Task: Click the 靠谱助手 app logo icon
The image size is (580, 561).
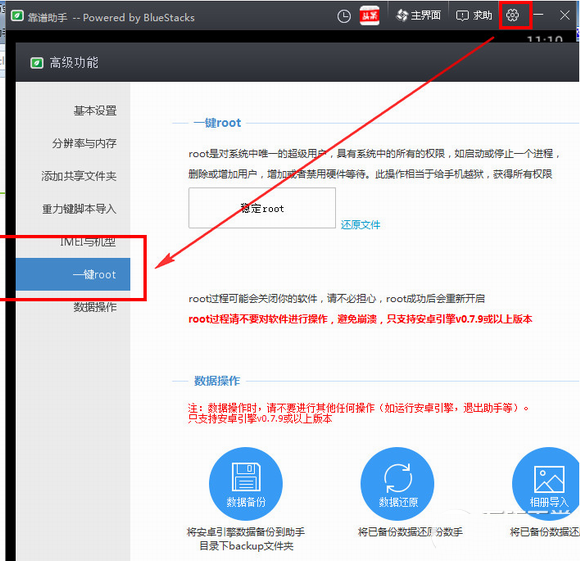Action: click(x=17, y=16)
